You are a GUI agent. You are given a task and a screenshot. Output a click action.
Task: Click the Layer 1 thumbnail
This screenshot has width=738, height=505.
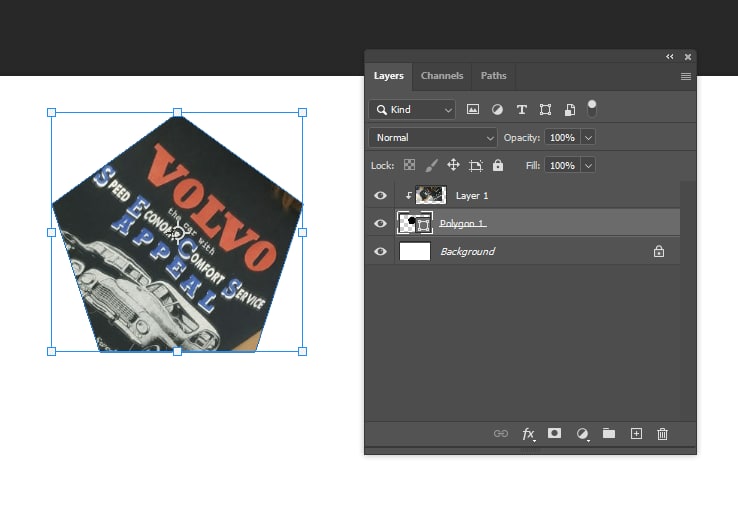tap(431, 195)
